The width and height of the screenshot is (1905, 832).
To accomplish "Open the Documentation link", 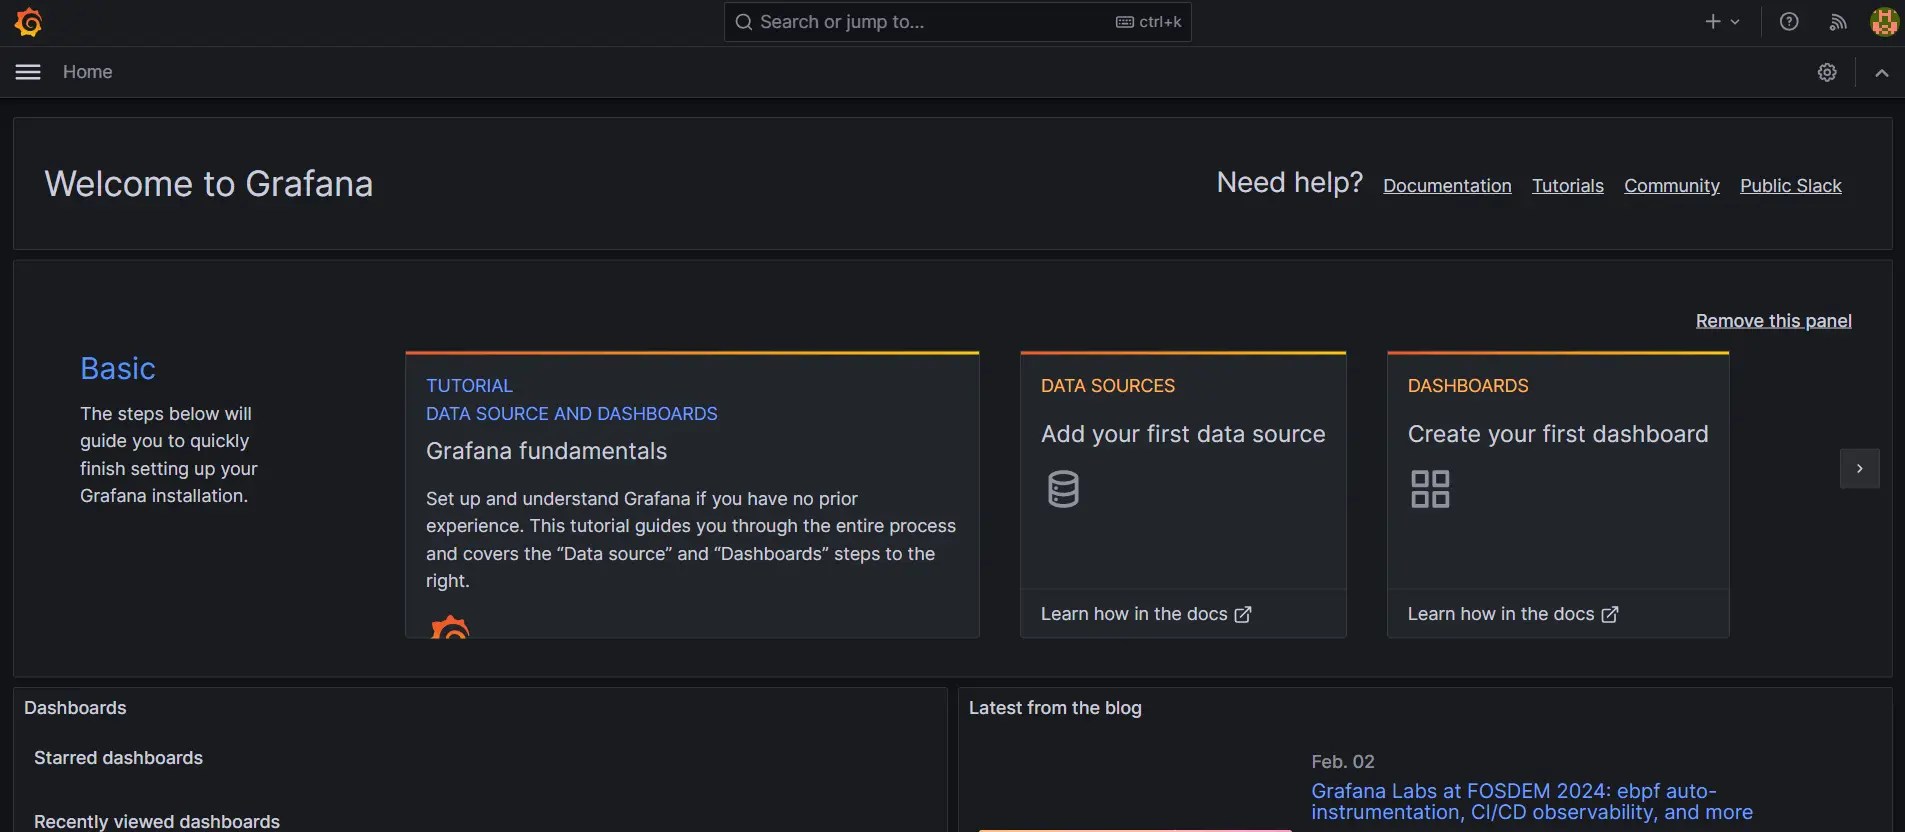I will click(x=1447, y=186).
